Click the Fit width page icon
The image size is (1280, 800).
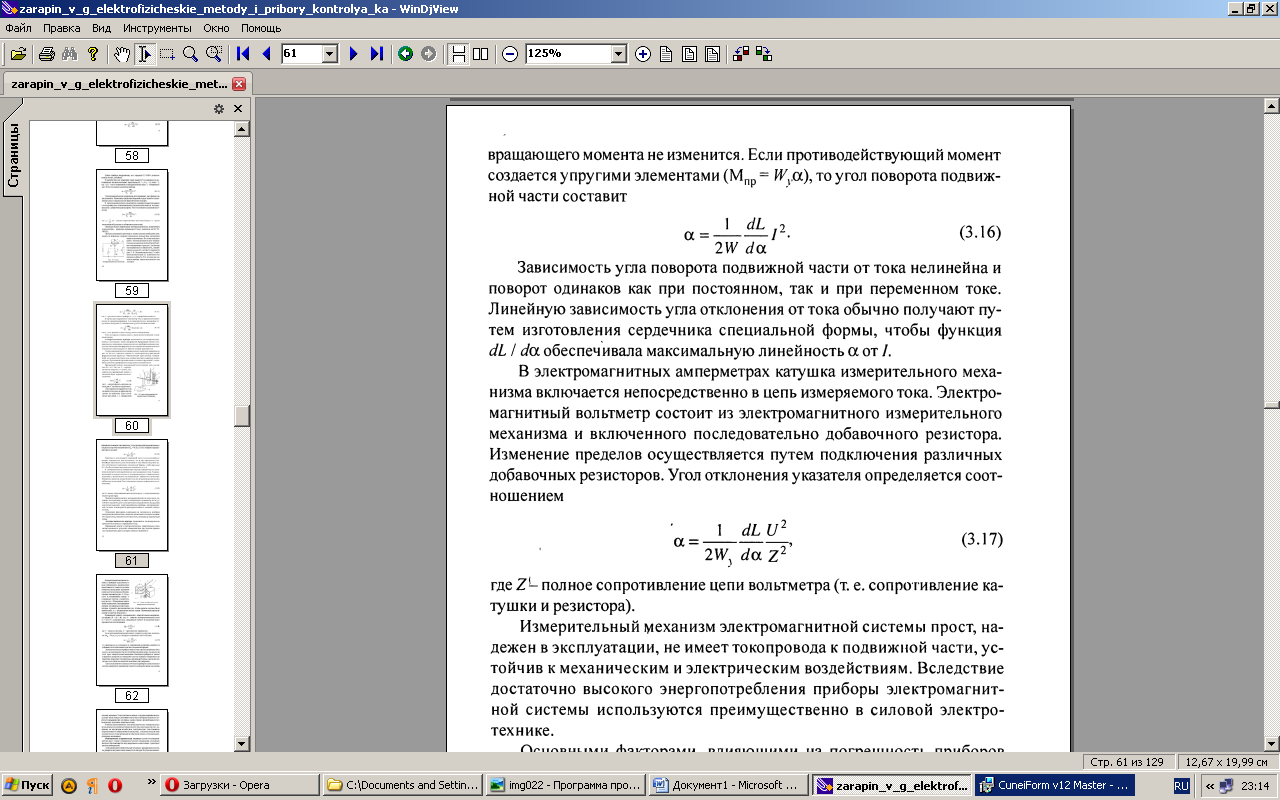(689, 54)
